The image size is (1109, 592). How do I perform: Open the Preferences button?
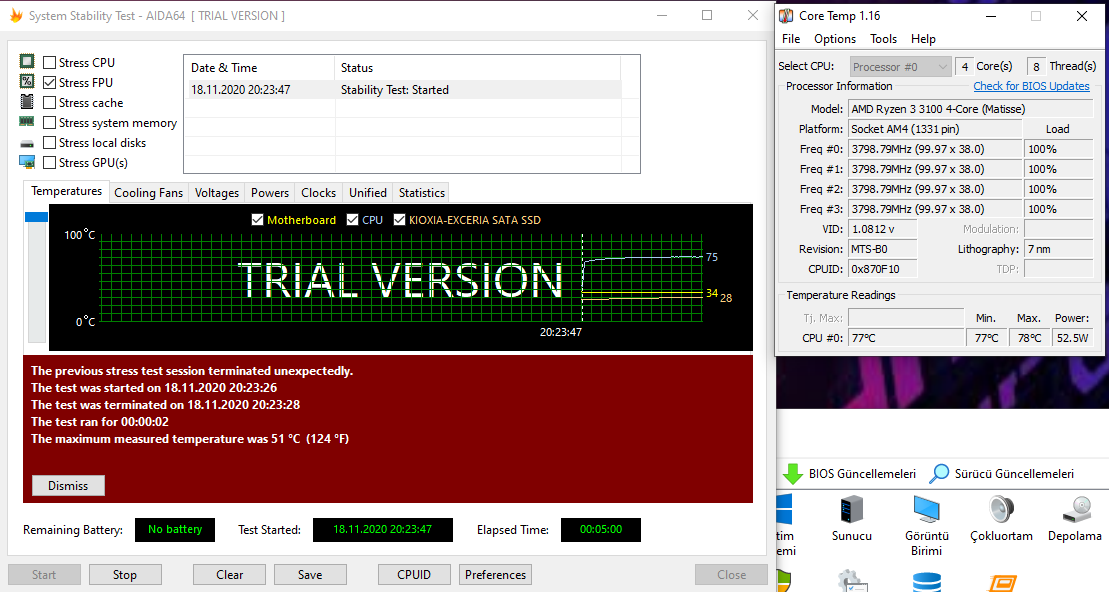(495, 574)
